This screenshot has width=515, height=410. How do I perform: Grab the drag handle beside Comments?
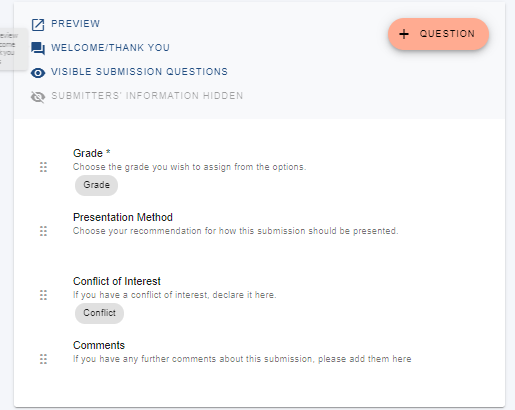click(43, 359)
